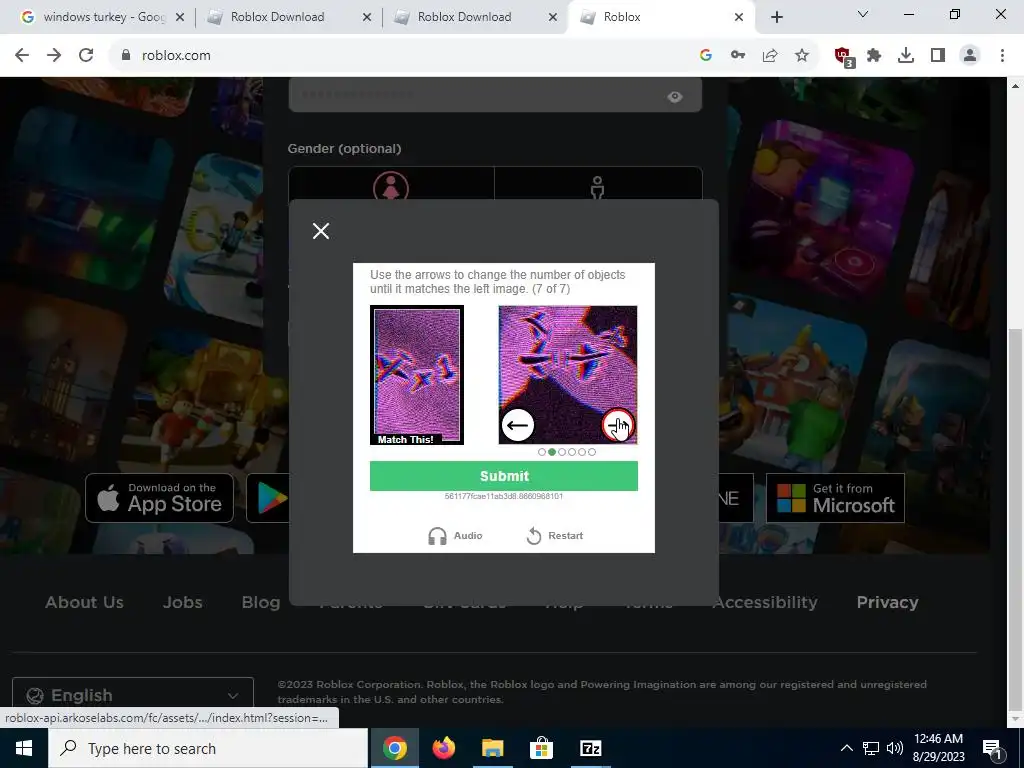Close the second Roblox Download tab
Viewport: 1024px width, 768px height.
click(x=553, y=18)
